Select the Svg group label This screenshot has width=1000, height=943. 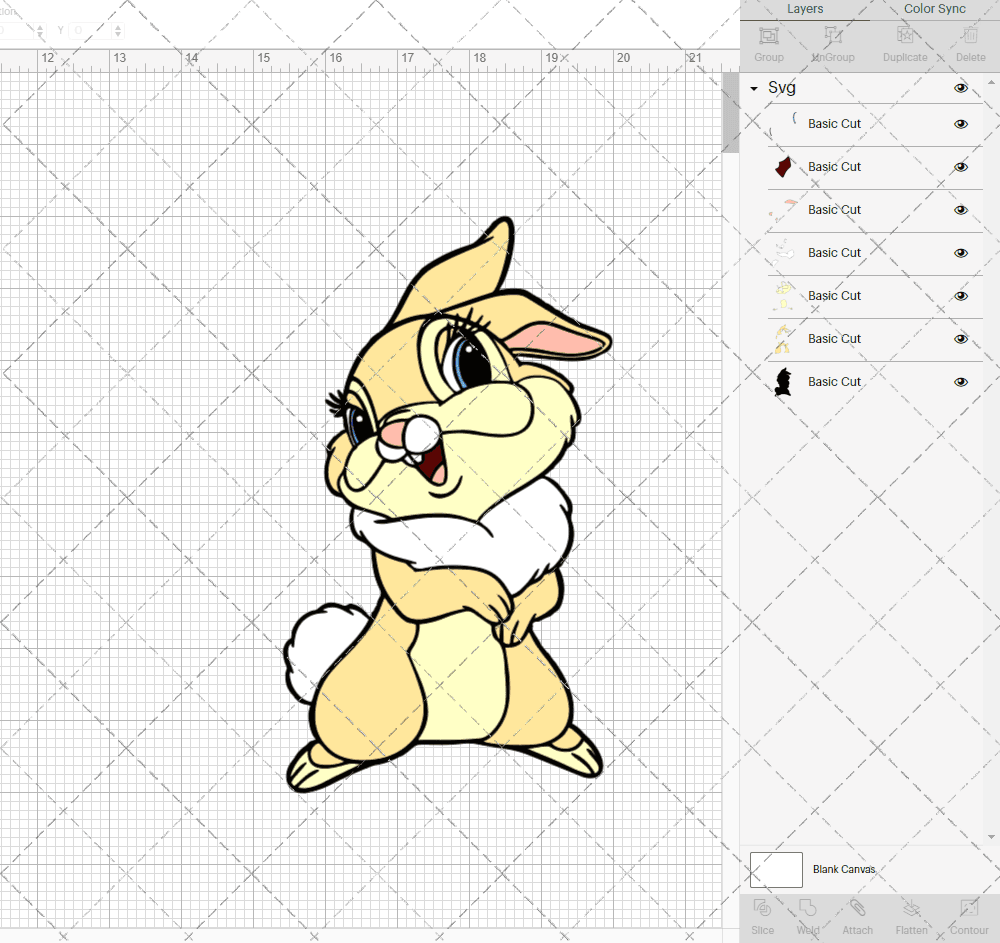click(x=781, y=87)
